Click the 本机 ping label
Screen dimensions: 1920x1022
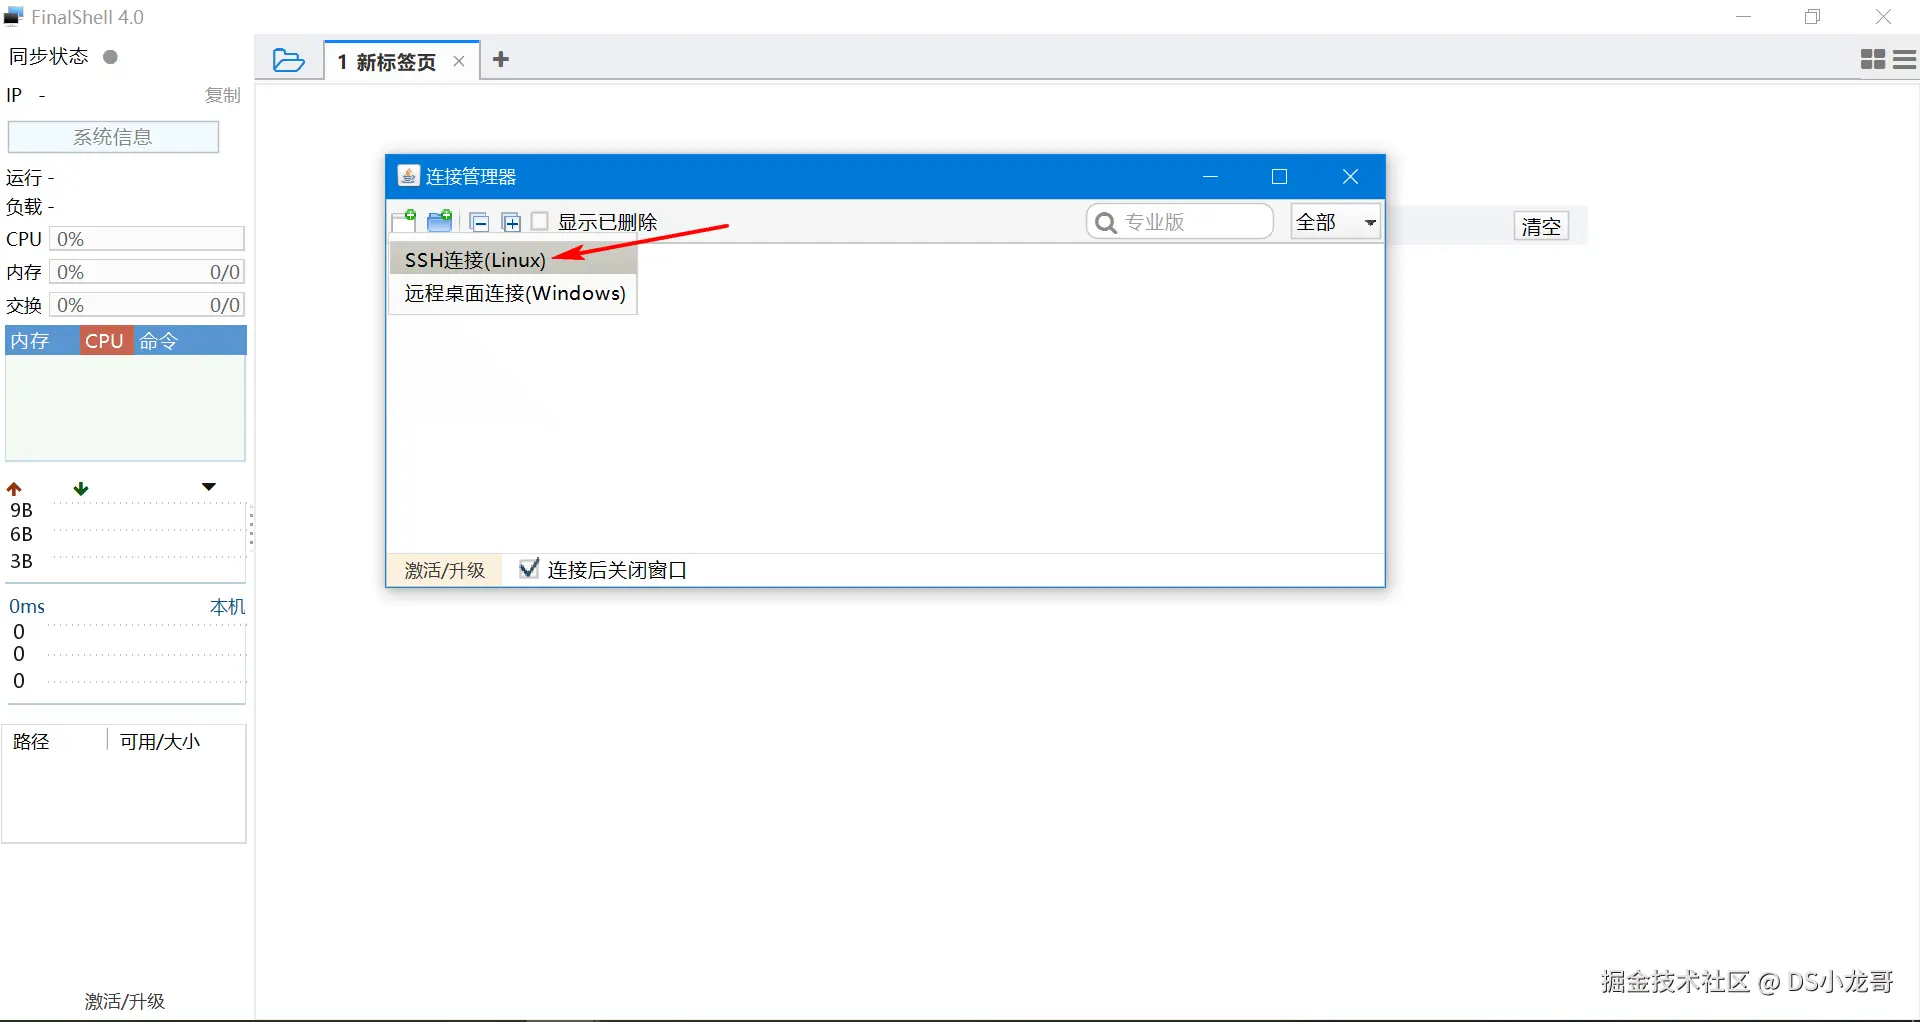click(x=227, y=607)
